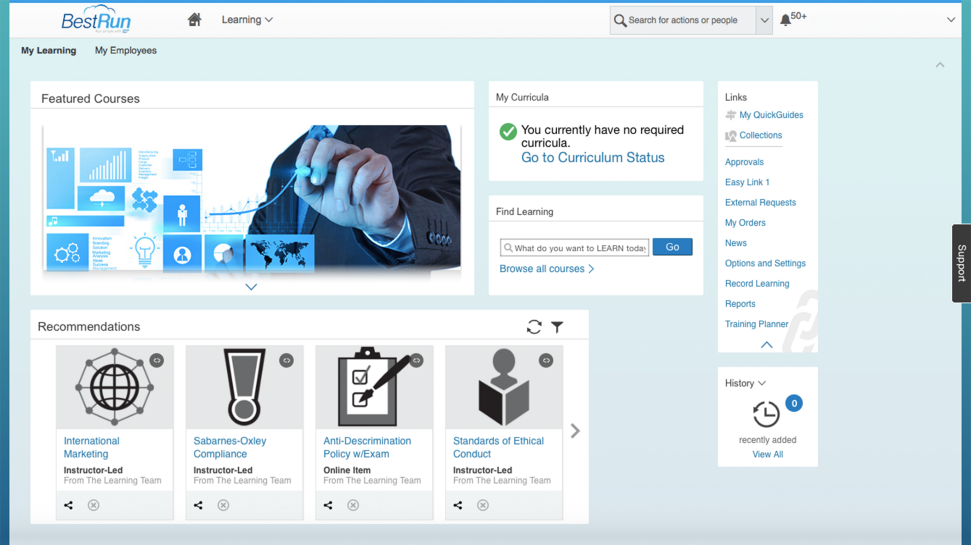Dismiss the Anti-Descrimination Policy recommendation
This screenshot has width=971, height=545.
pos(353,505)
